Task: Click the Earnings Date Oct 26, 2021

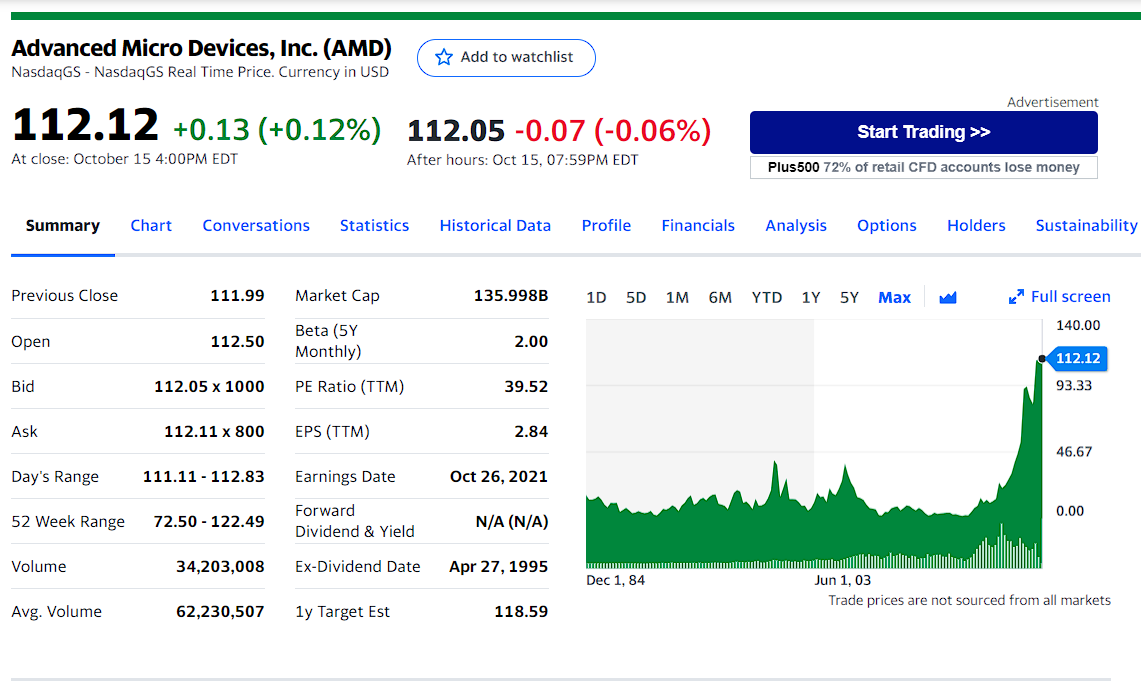Action: click(498, 477)
